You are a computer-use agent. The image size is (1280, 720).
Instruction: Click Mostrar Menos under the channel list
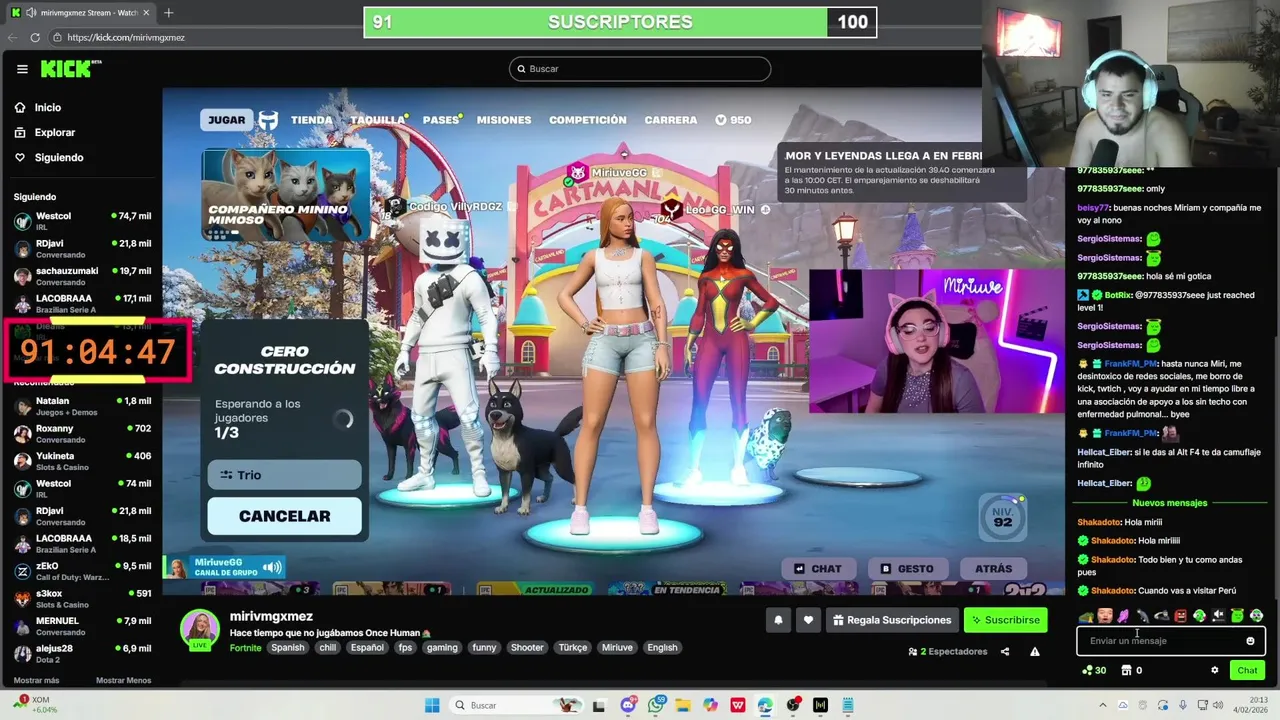(123, 680)
